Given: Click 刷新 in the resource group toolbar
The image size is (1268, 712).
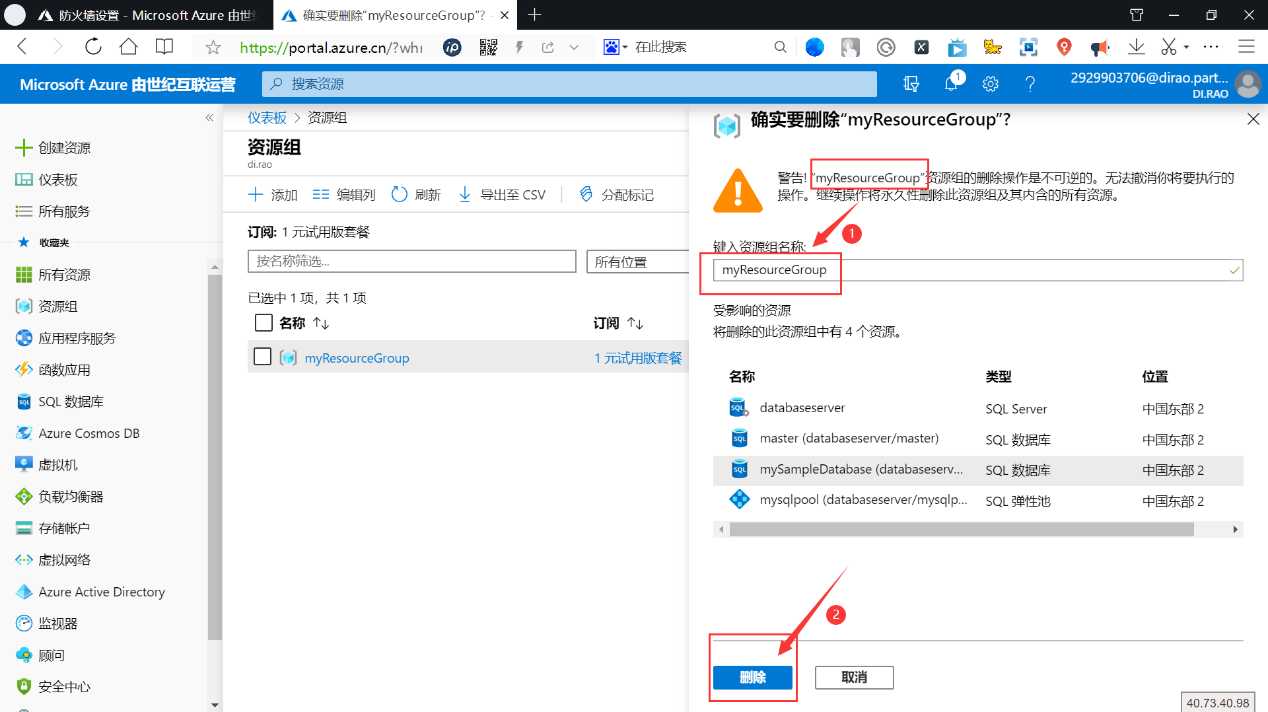Looking at the screenshot, I should 416,195.
